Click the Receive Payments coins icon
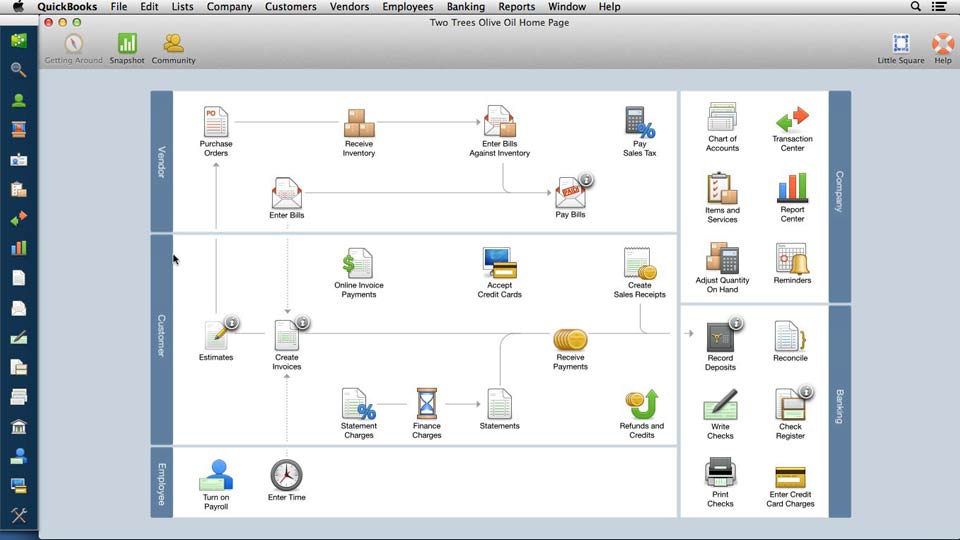This screenshot has width=960, height=540. [x=570, y=339]
